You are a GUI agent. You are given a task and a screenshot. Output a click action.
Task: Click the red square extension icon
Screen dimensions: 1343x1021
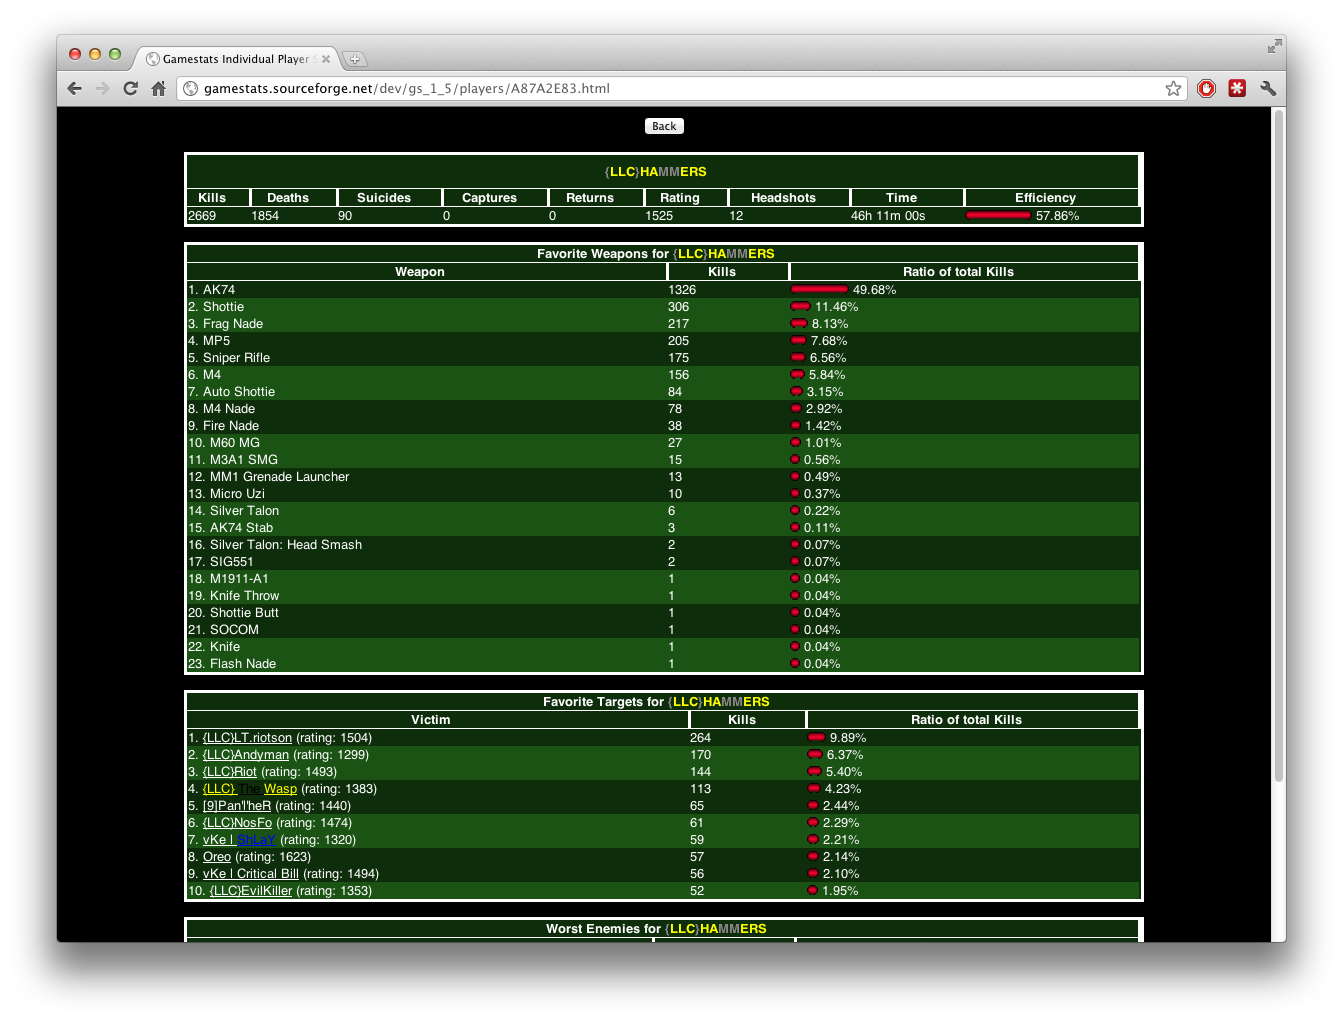pyautogui.click(x=1237, y=88)
